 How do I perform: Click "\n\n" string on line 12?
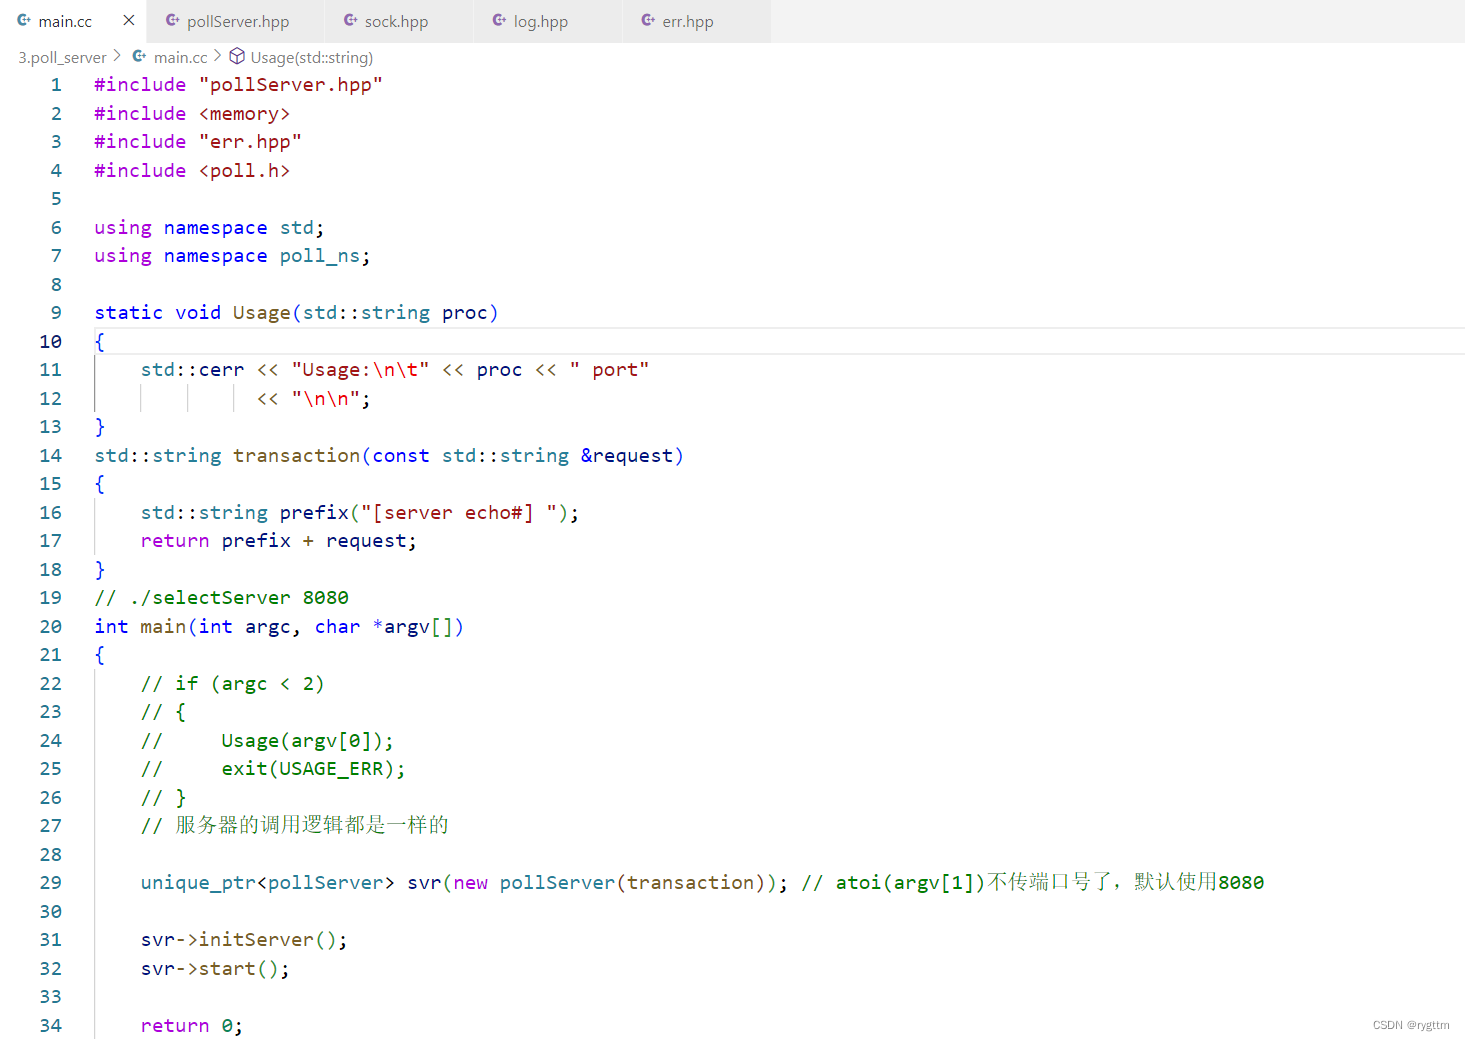325,399
